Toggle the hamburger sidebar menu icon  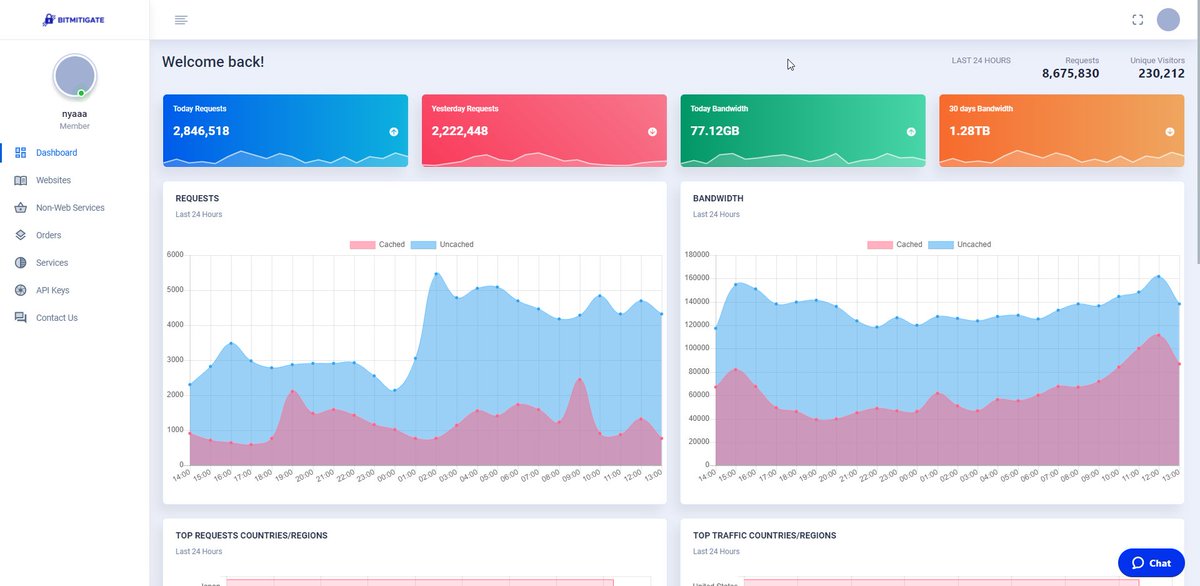click(181, 20)
